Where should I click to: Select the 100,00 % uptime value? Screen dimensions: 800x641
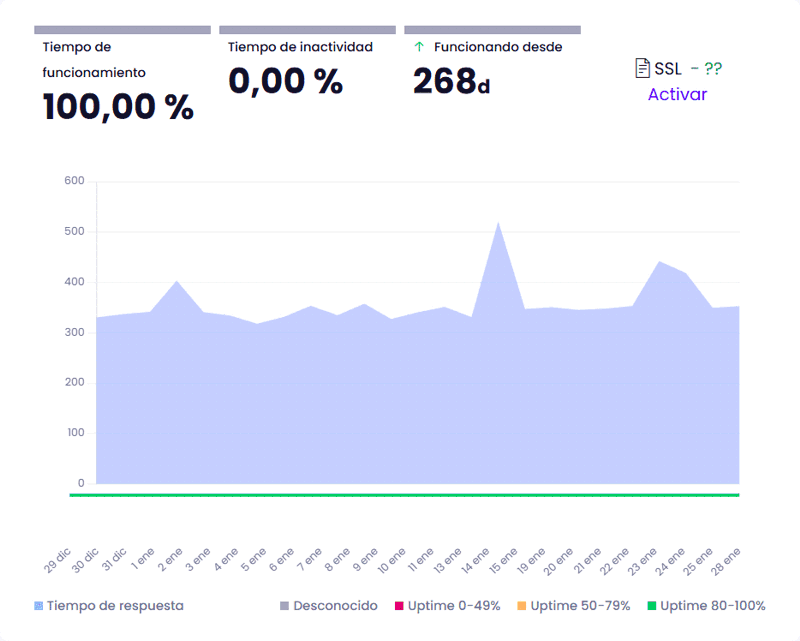pos(118,107)
